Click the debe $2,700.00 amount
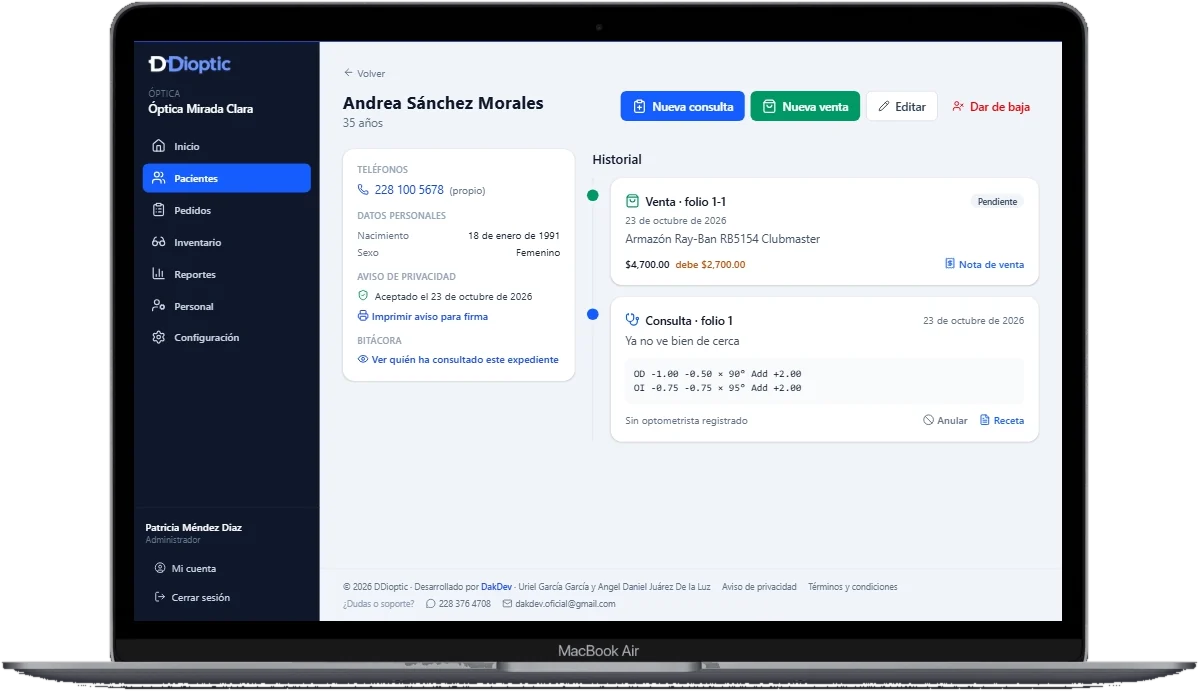 click(x=710, y=264)
